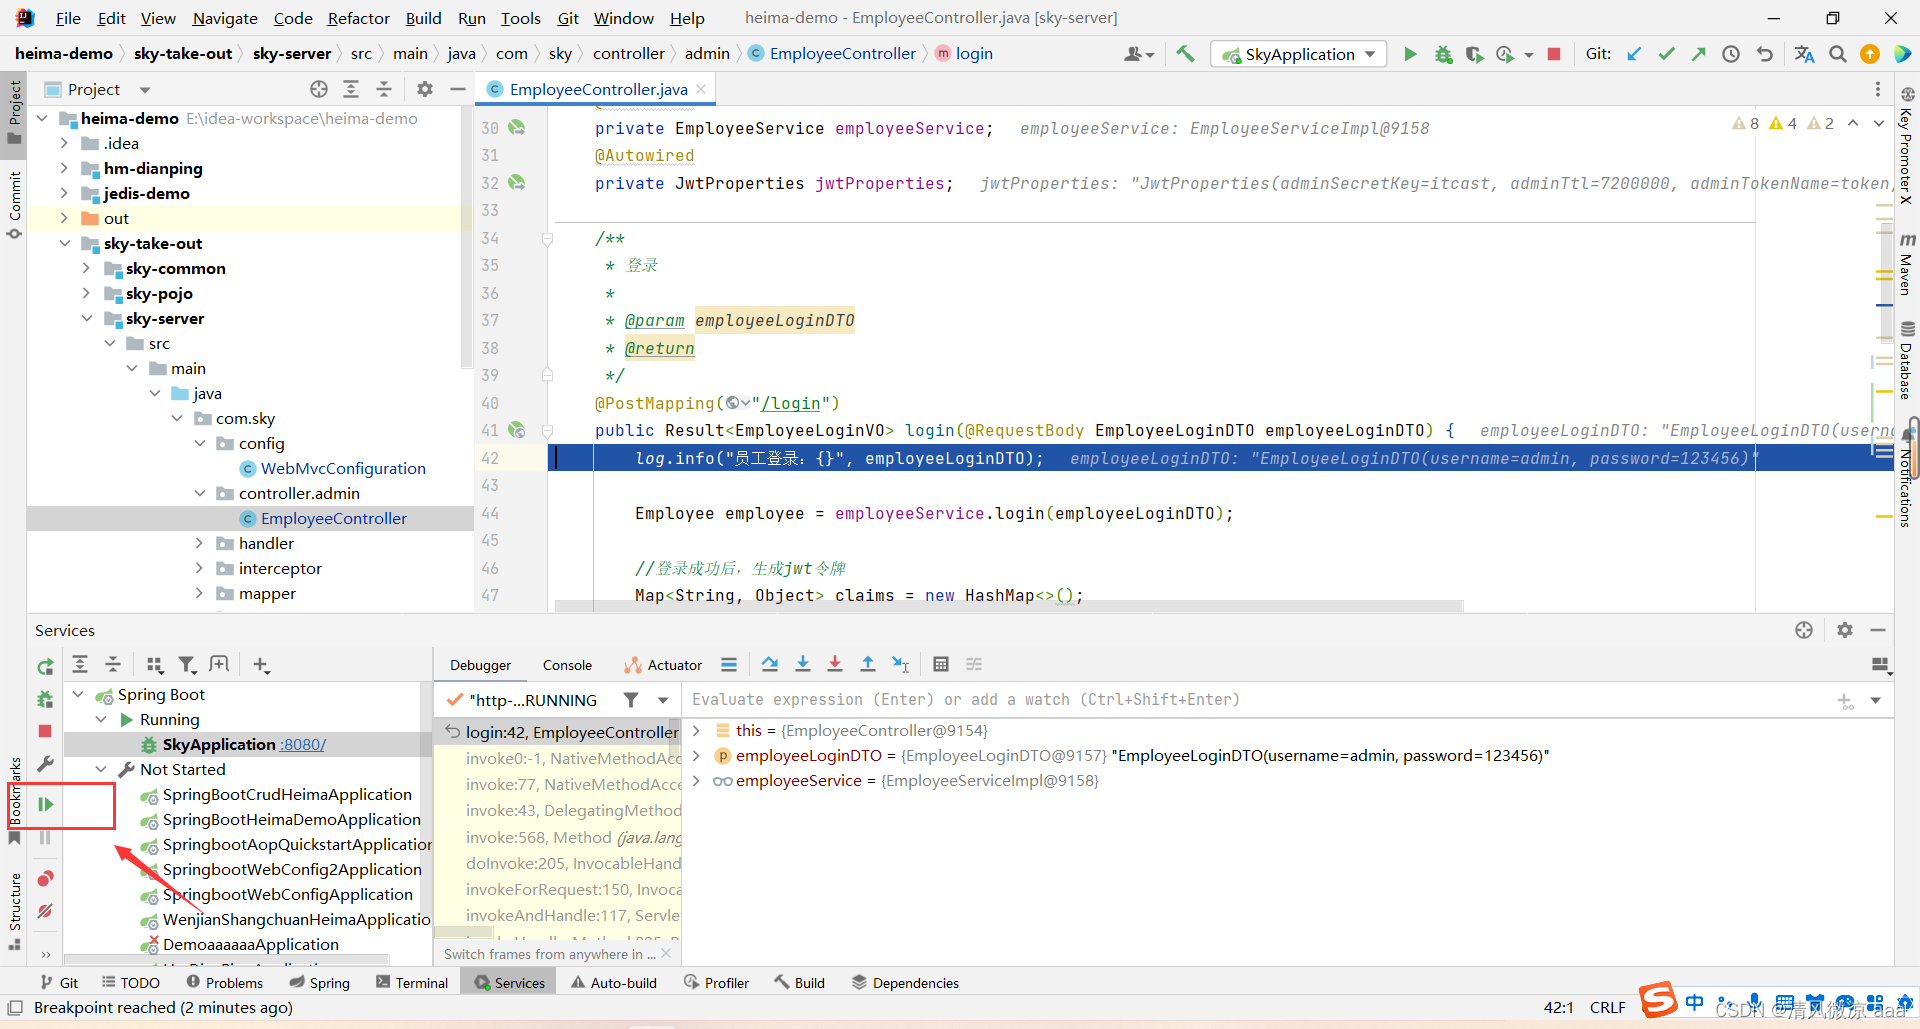Toggle Commit tool window stripe button
Image resolution: width=1920 pixels, height=1029 pixels.
click(x=14, y=204)
